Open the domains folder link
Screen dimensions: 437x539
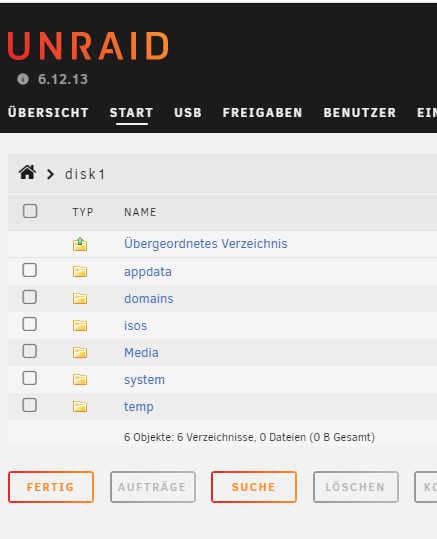(149, 299)
